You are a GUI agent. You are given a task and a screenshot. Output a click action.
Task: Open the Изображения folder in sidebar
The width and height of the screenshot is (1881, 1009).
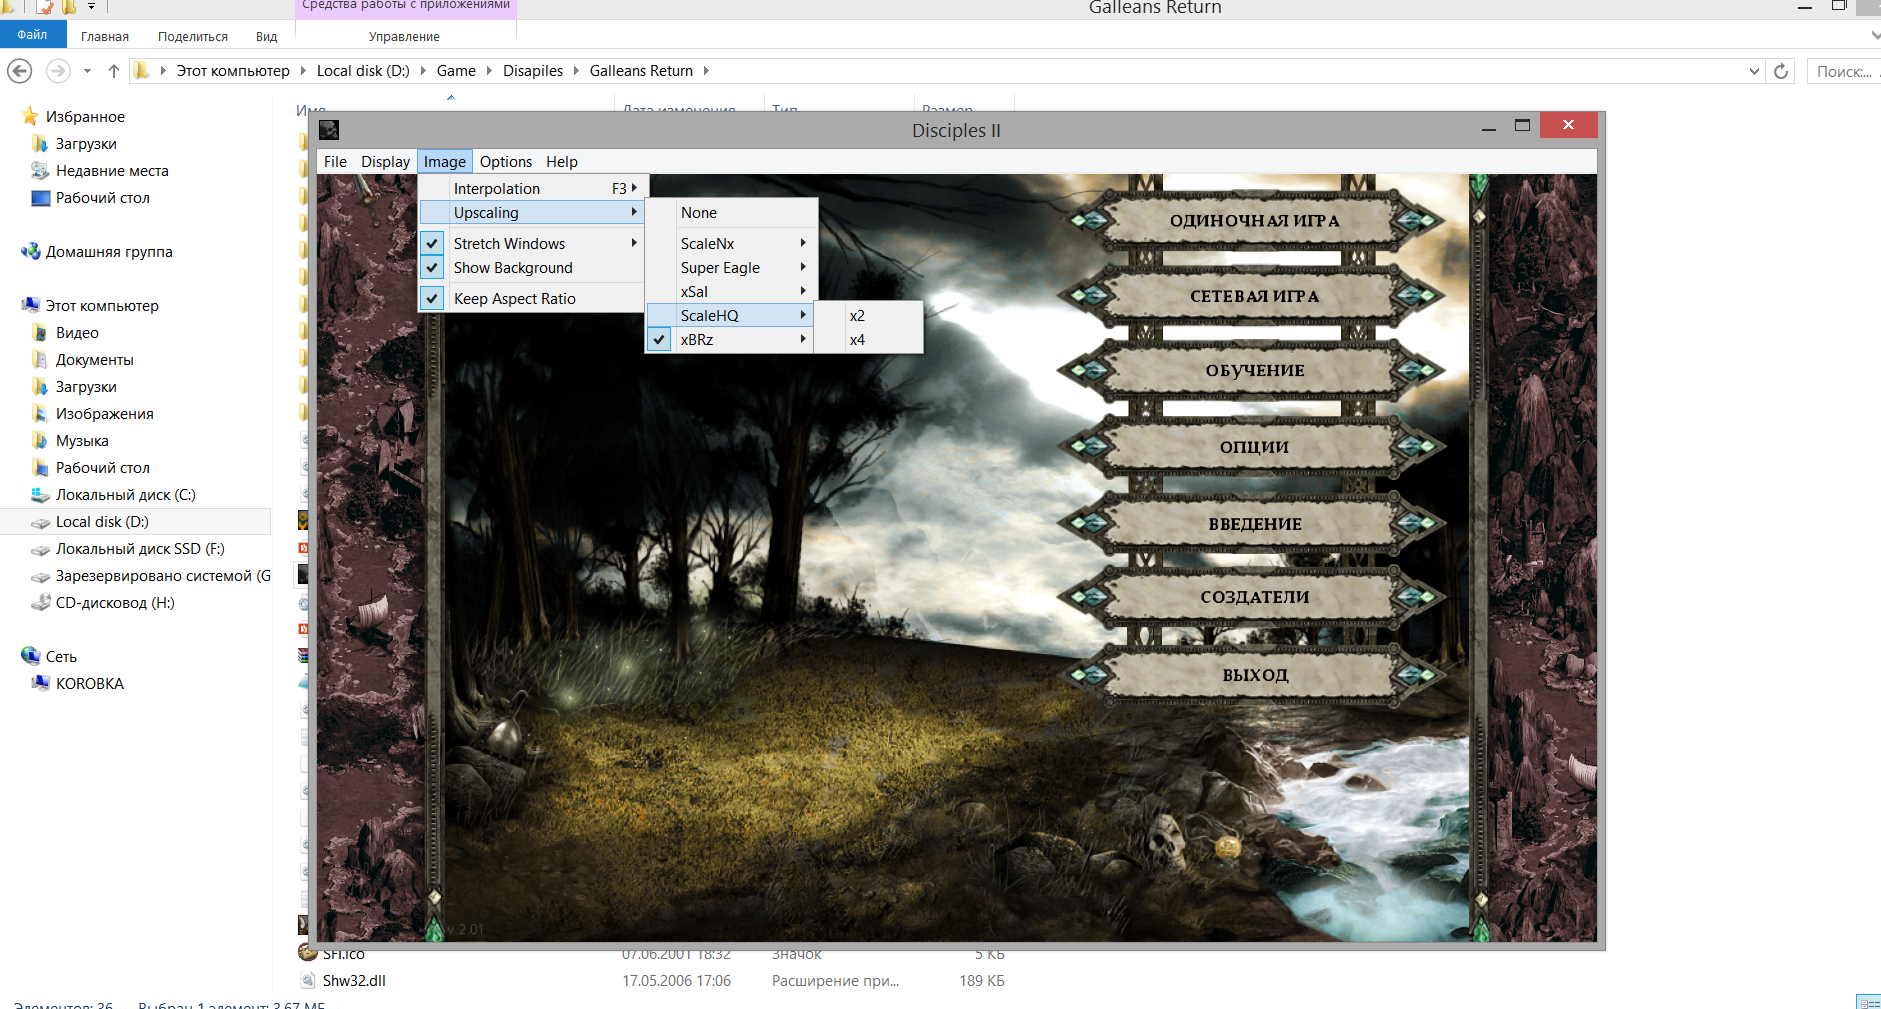click(x=104, y=414)
